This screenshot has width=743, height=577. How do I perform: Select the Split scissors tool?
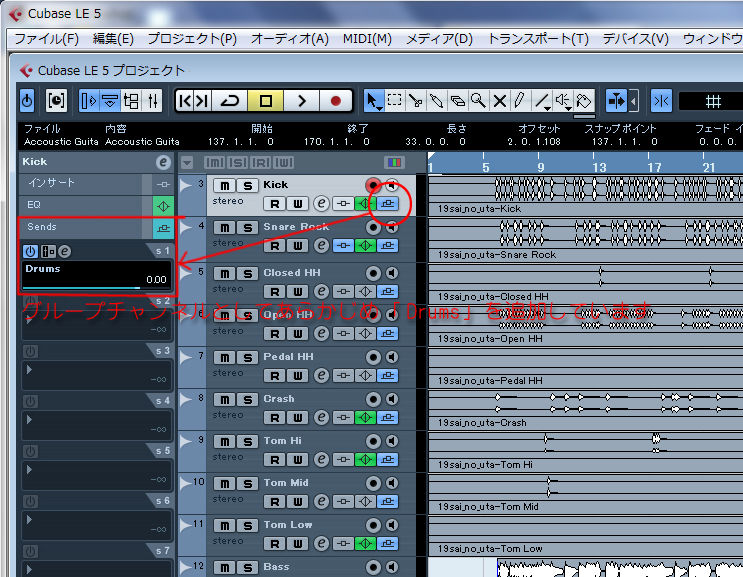(x=416, y=101)
